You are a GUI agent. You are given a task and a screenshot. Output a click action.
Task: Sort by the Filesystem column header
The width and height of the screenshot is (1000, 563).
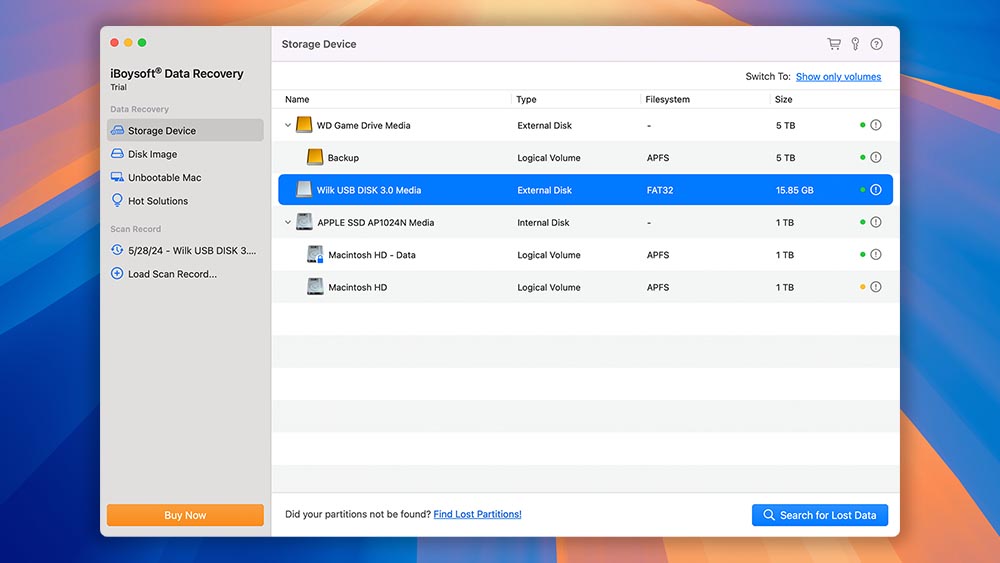point(667,99)
